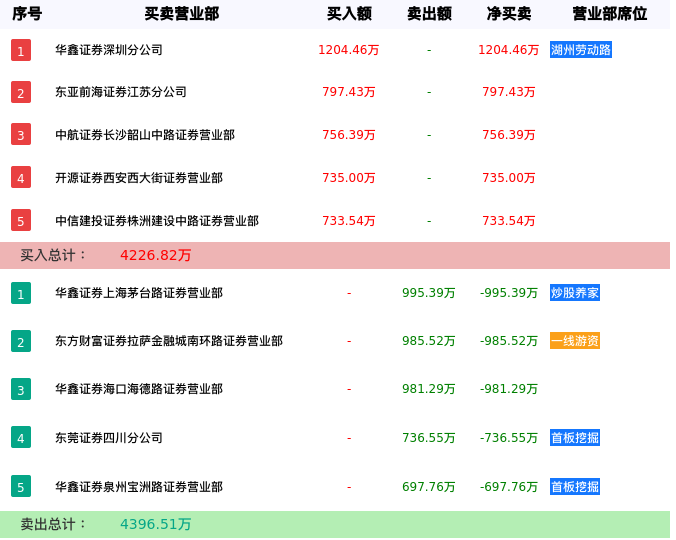Select the -981.29万 net value

click(x=509, y=389)
